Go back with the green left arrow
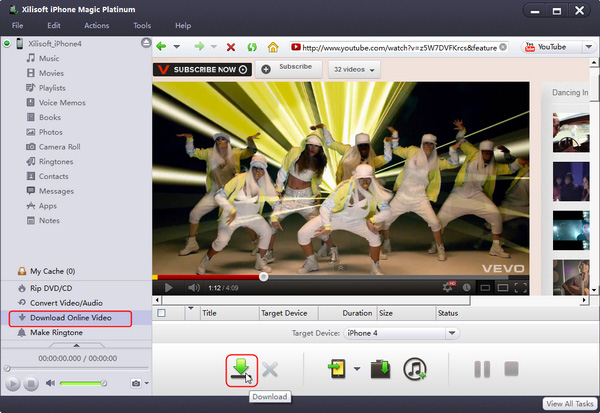This screenshot has height=413, width=600. click(161, 47)
